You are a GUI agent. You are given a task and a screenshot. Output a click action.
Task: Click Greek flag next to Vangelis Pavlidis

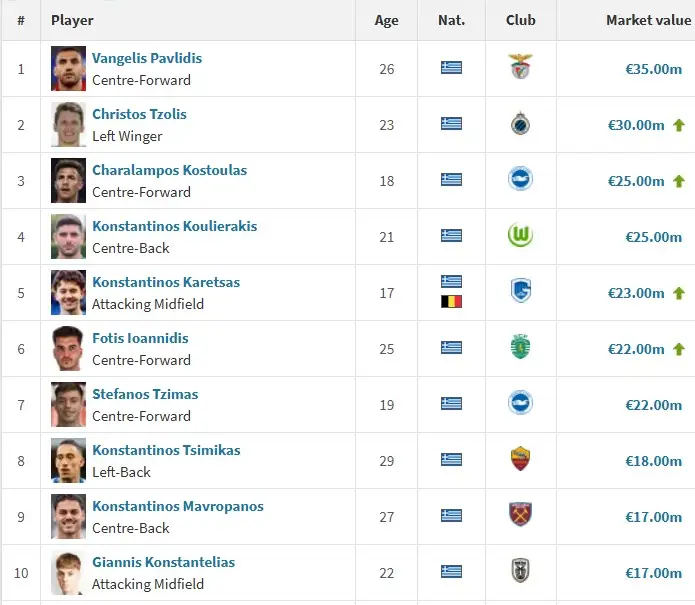[451, 68]
